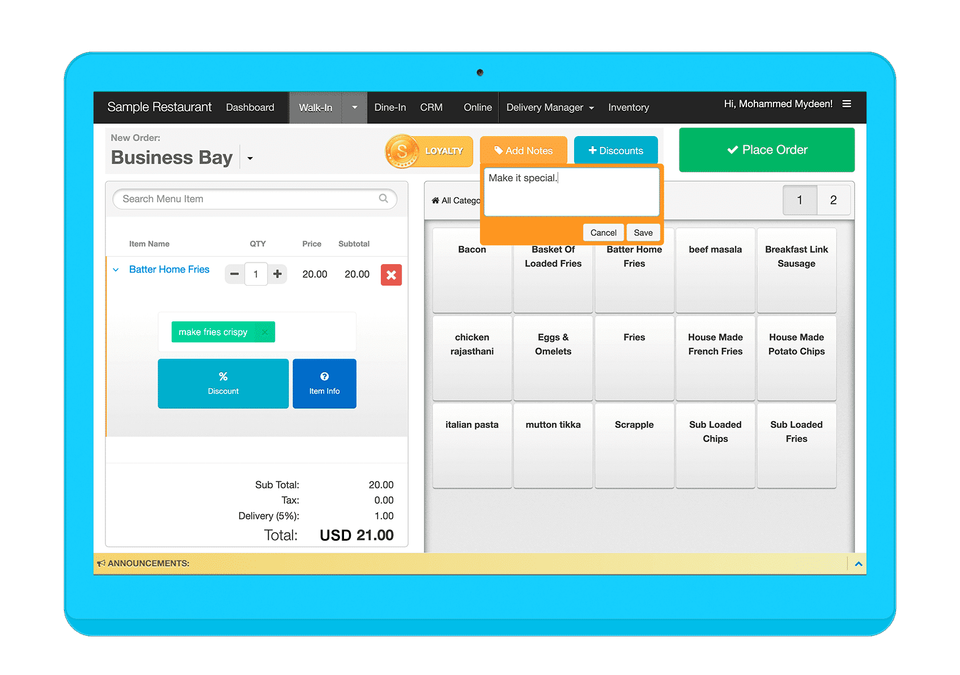
Task: Click the Discounts button
Action: tap(616, 151)
